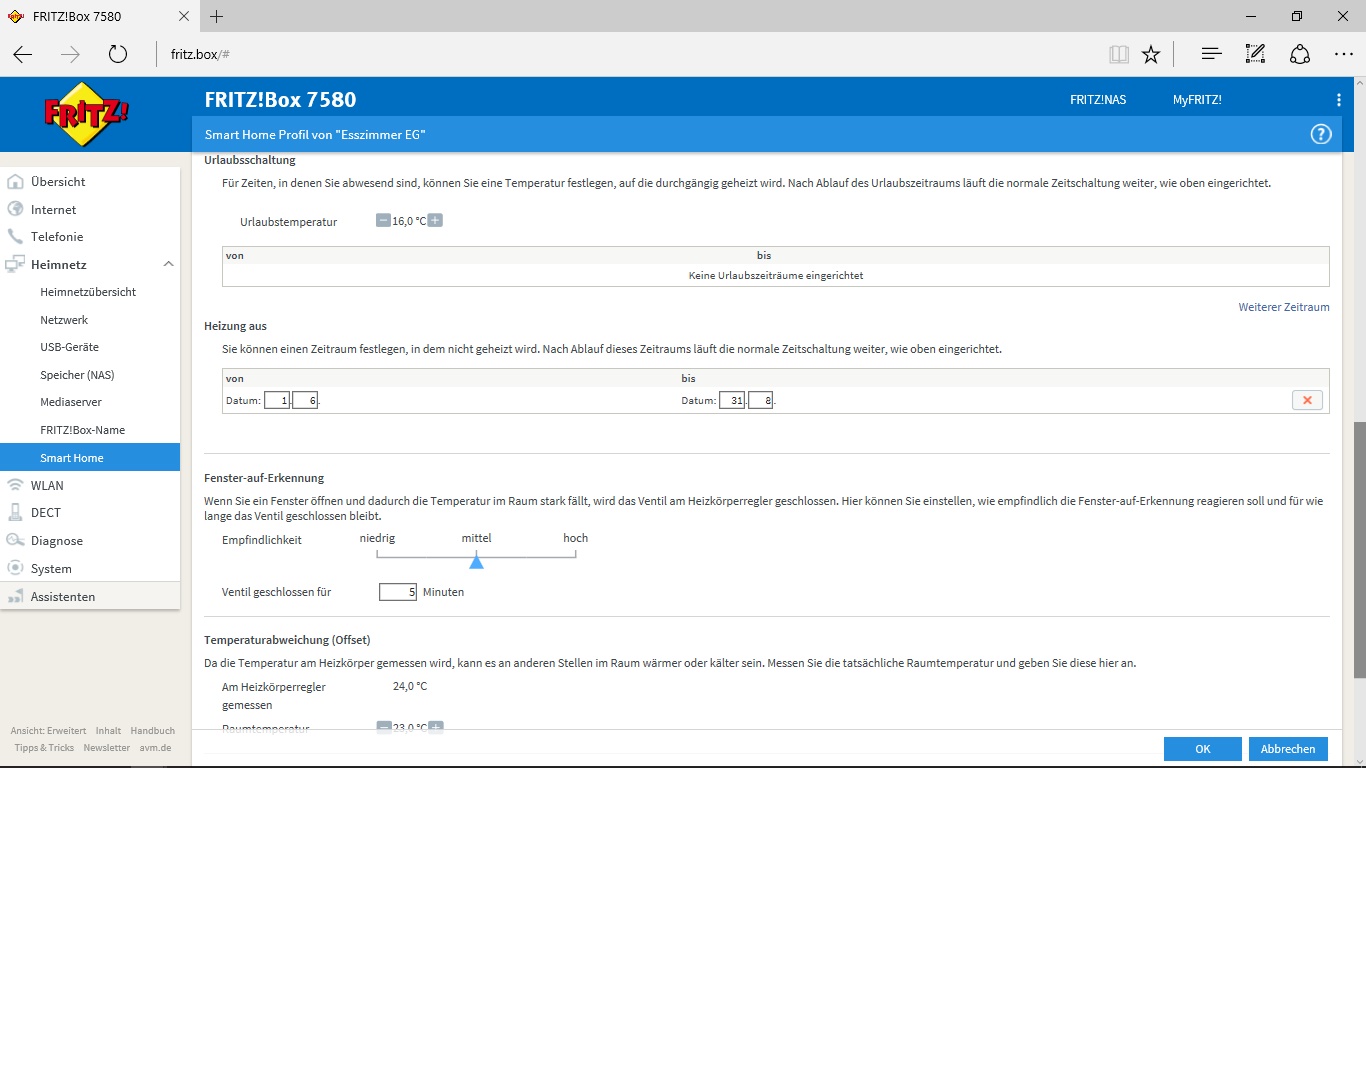Open the Handbuch footer link
This screenshot has width=1366, height=1073.
point(152,731)
